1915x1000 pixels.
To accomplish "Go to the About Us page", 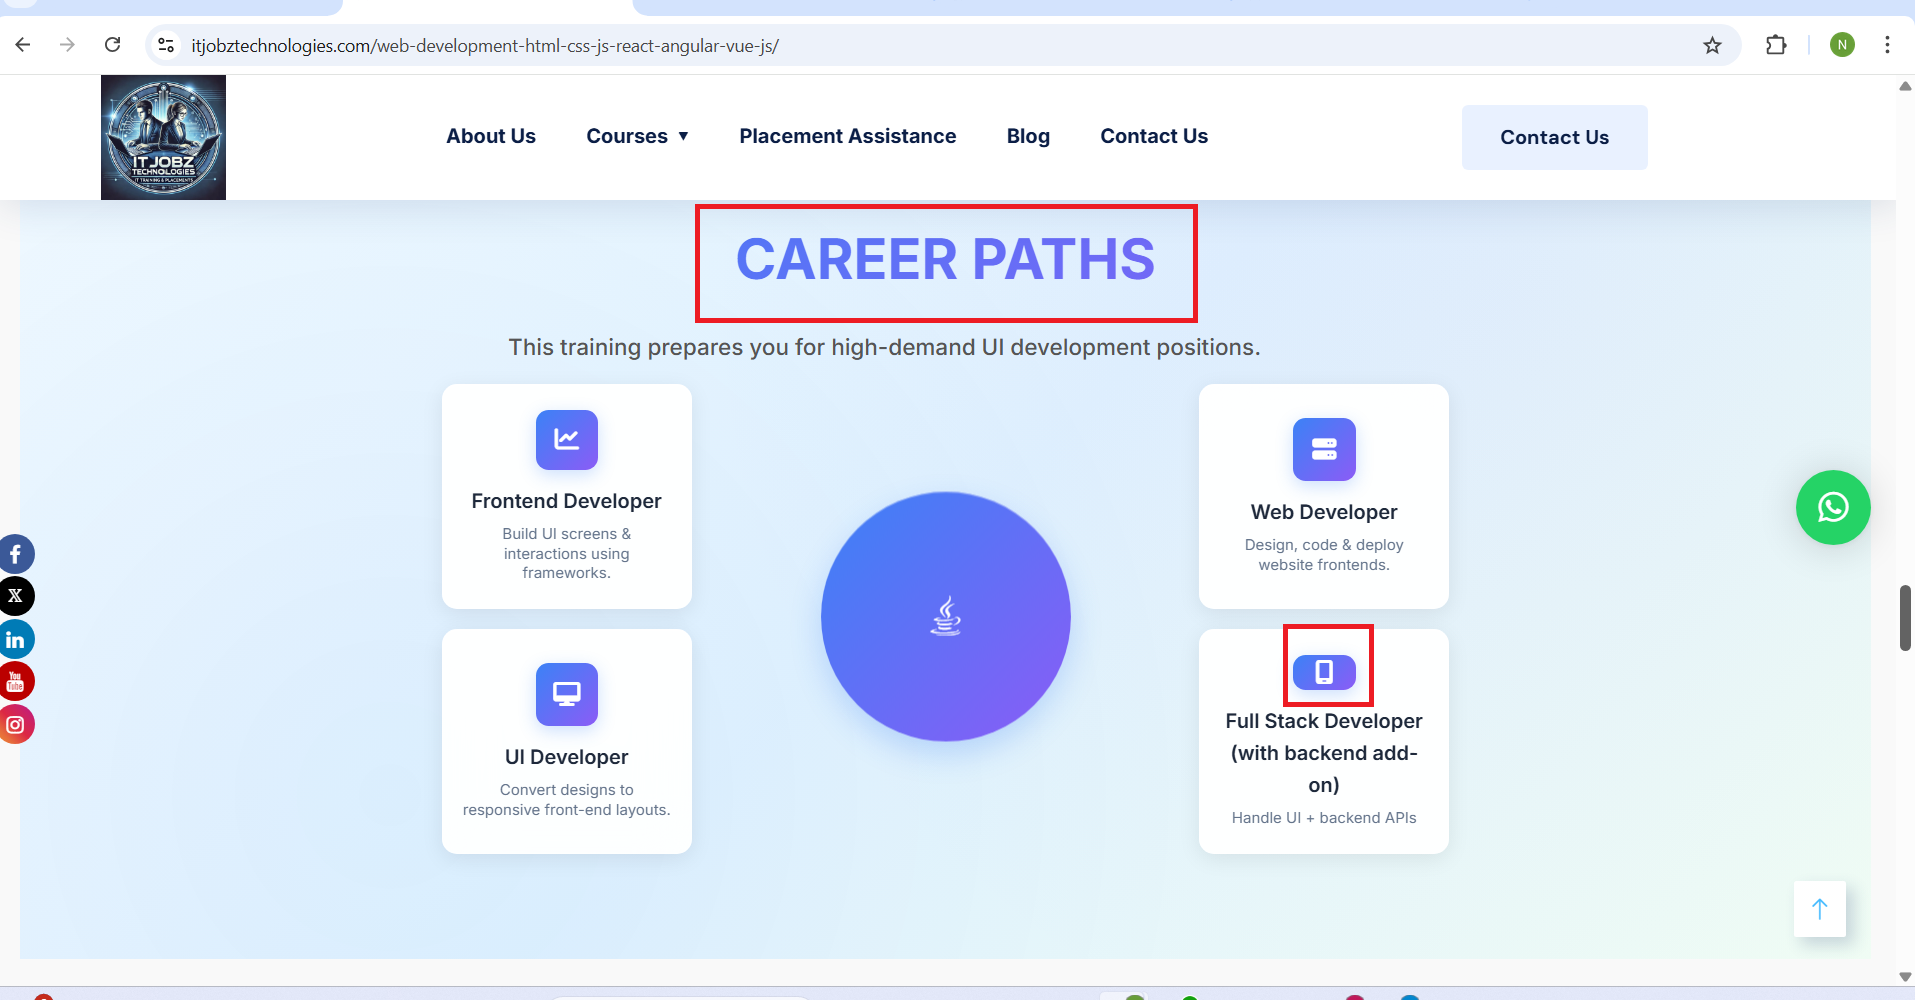I will (x=490, y=136).
